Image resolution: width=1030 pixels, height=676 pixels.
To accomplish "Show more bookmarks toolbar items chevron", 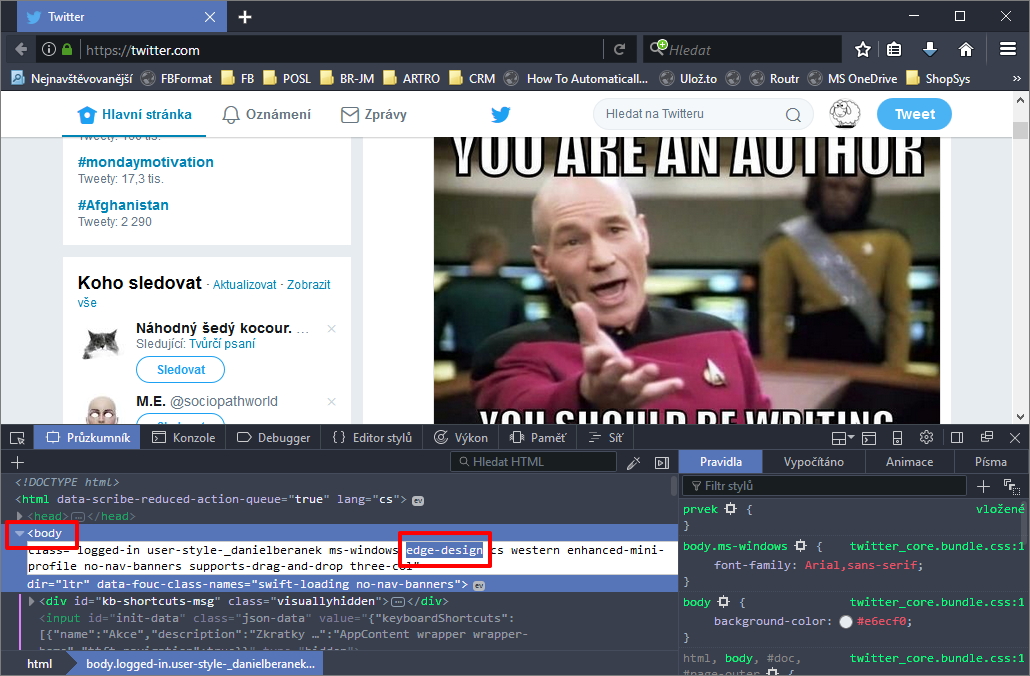I will (1017, 78).
